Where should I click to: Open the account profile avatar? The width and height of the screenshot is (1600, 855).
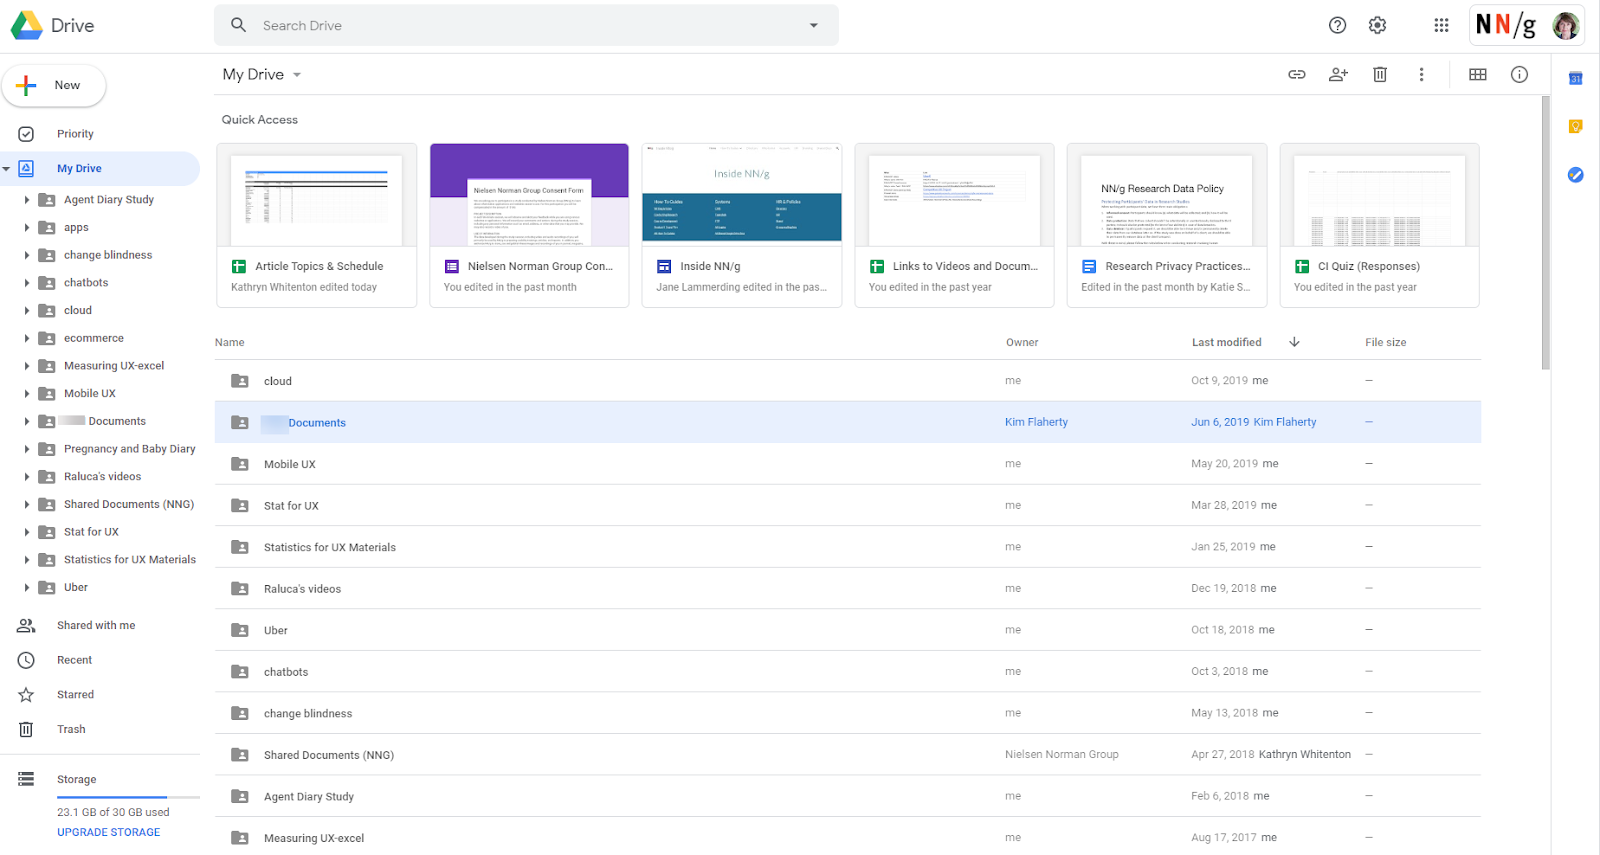coord(1565,25)
